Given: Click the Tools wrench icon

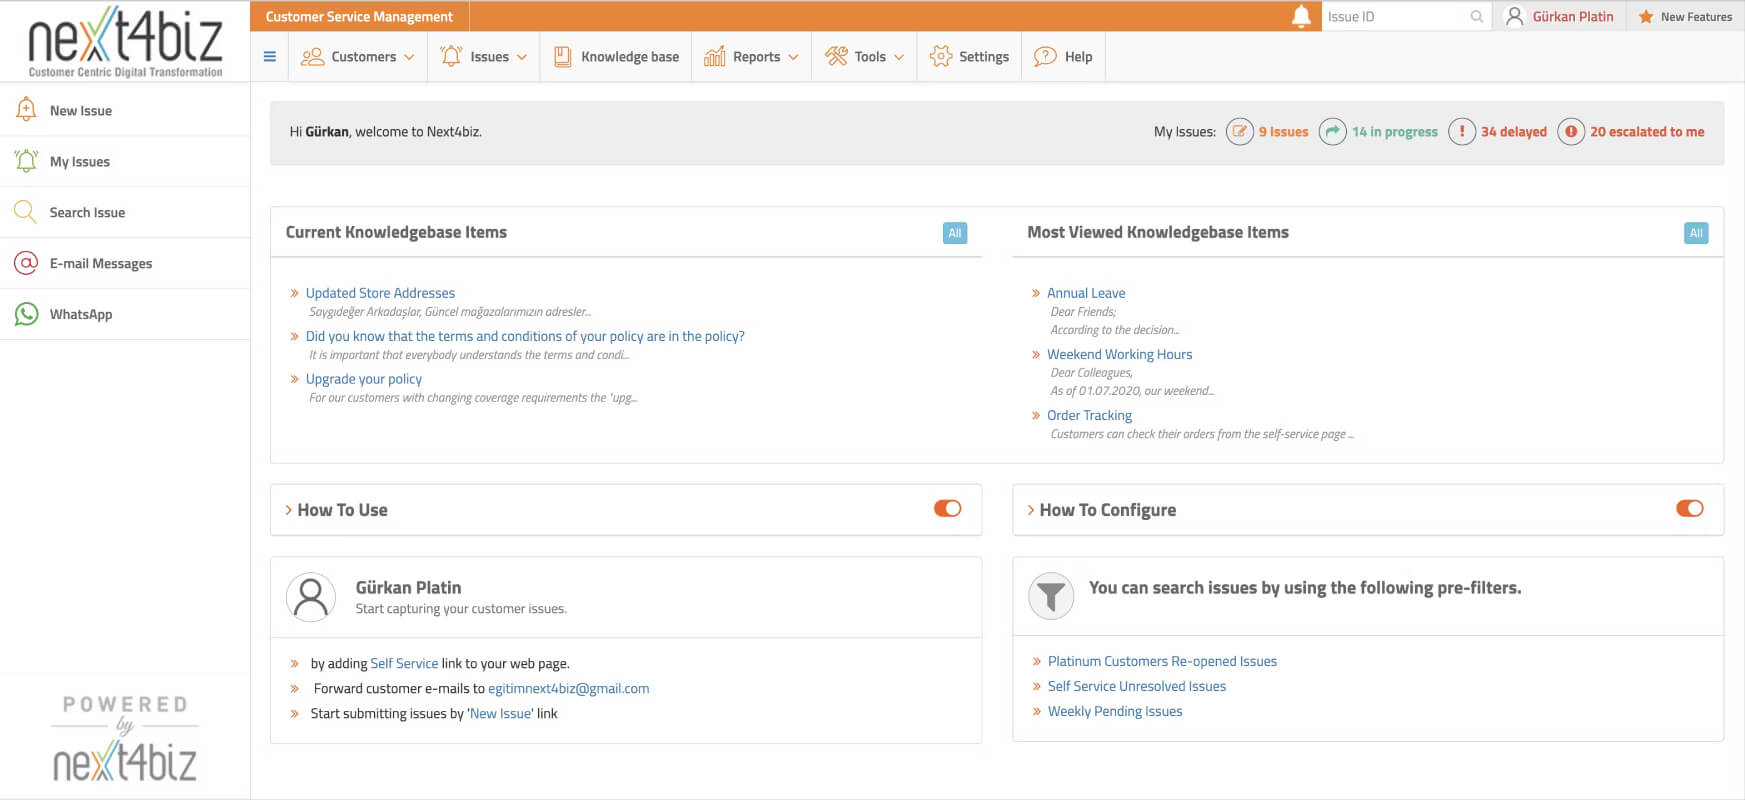Looking at the screenshot, I should tap(836, 57).
